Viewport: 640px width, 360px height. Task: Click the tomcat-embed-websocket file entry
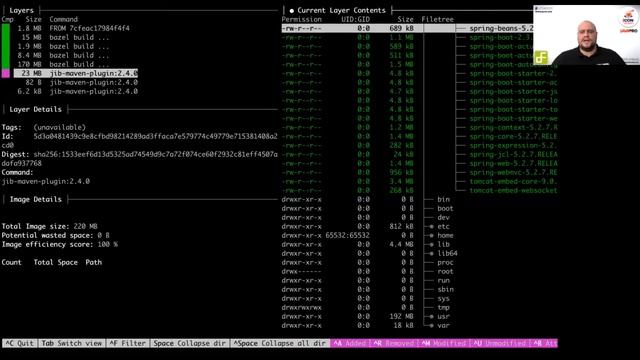click(513, 190)
